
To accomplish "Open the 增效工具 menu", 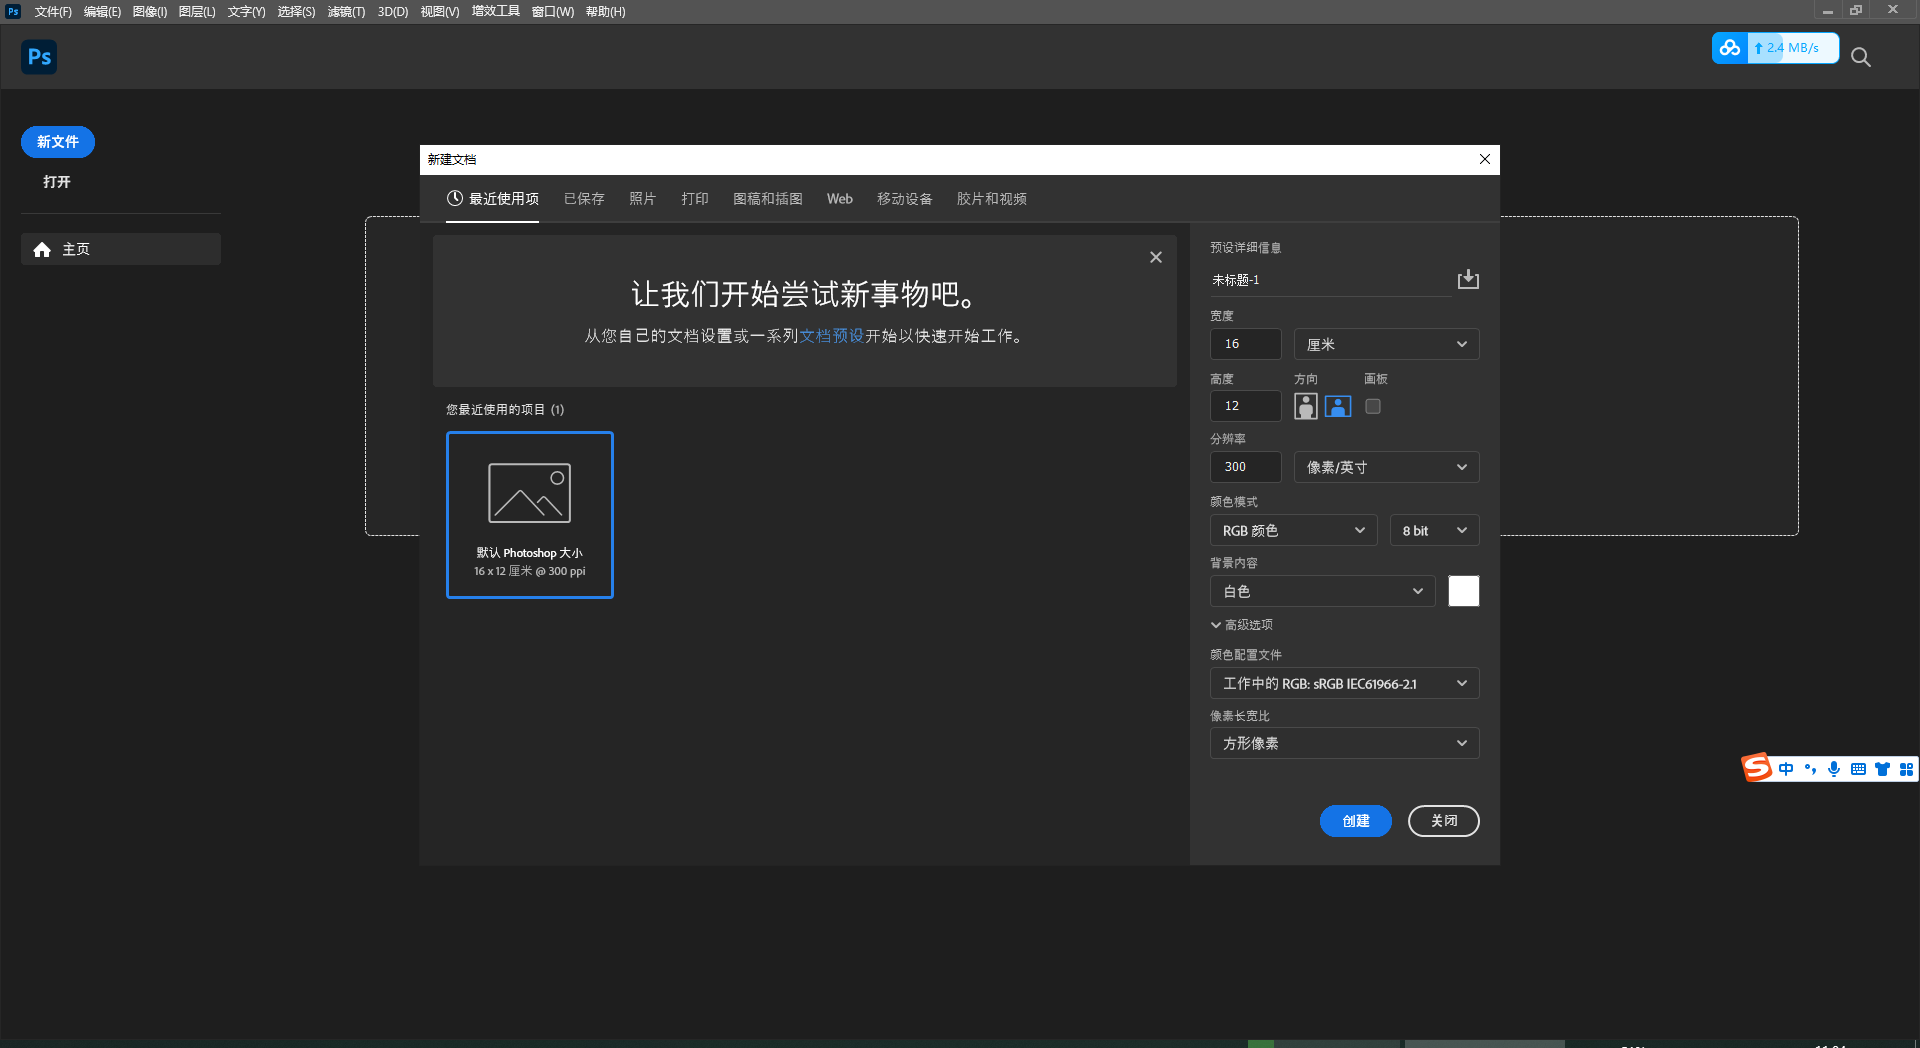I will (496, 12).
